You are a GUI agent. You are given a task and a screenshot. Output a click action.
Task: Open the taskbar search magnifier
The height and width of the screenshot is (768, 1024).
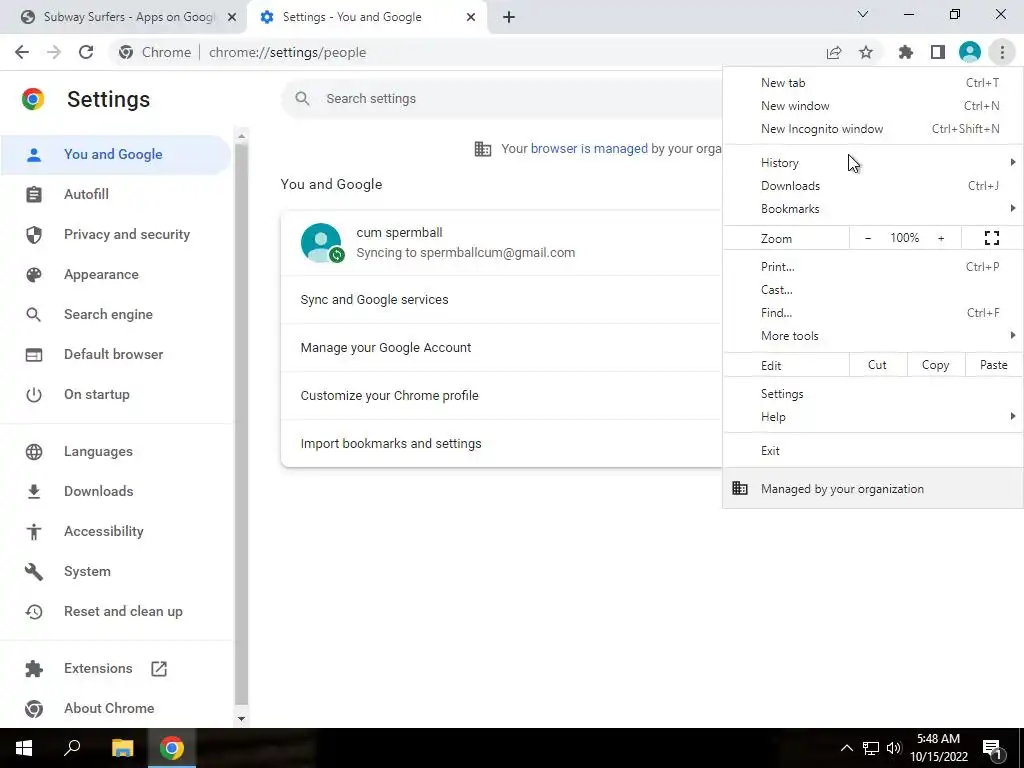pyautogui.click(x=72, y=748)
